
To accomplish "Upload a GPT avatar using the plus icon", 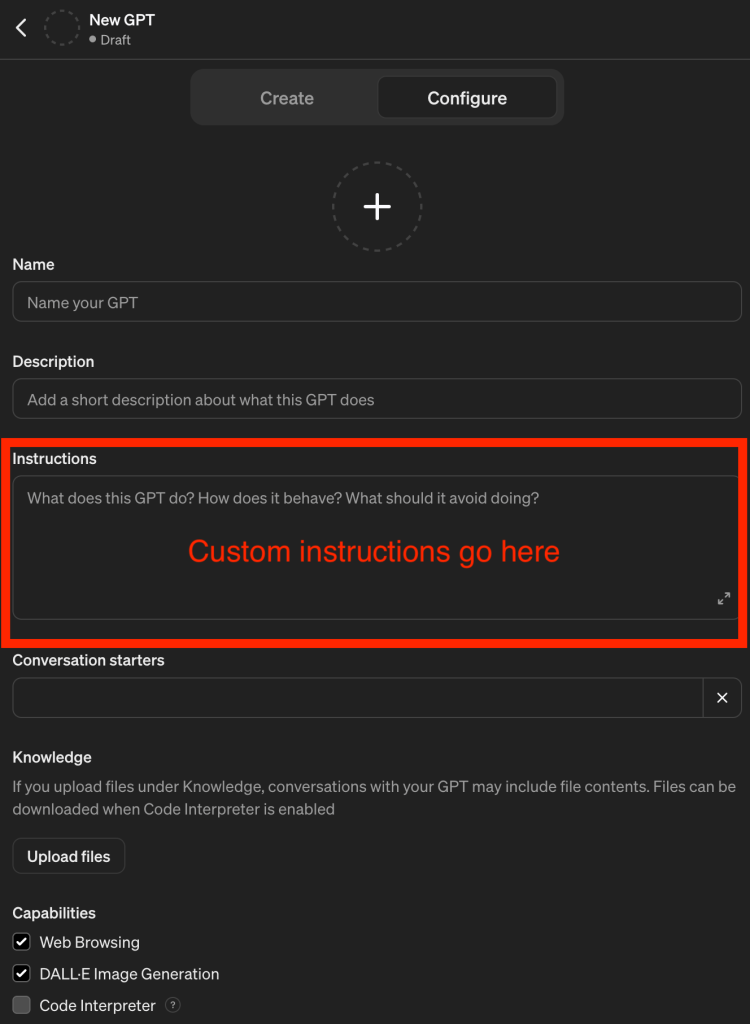I will 377,206.
